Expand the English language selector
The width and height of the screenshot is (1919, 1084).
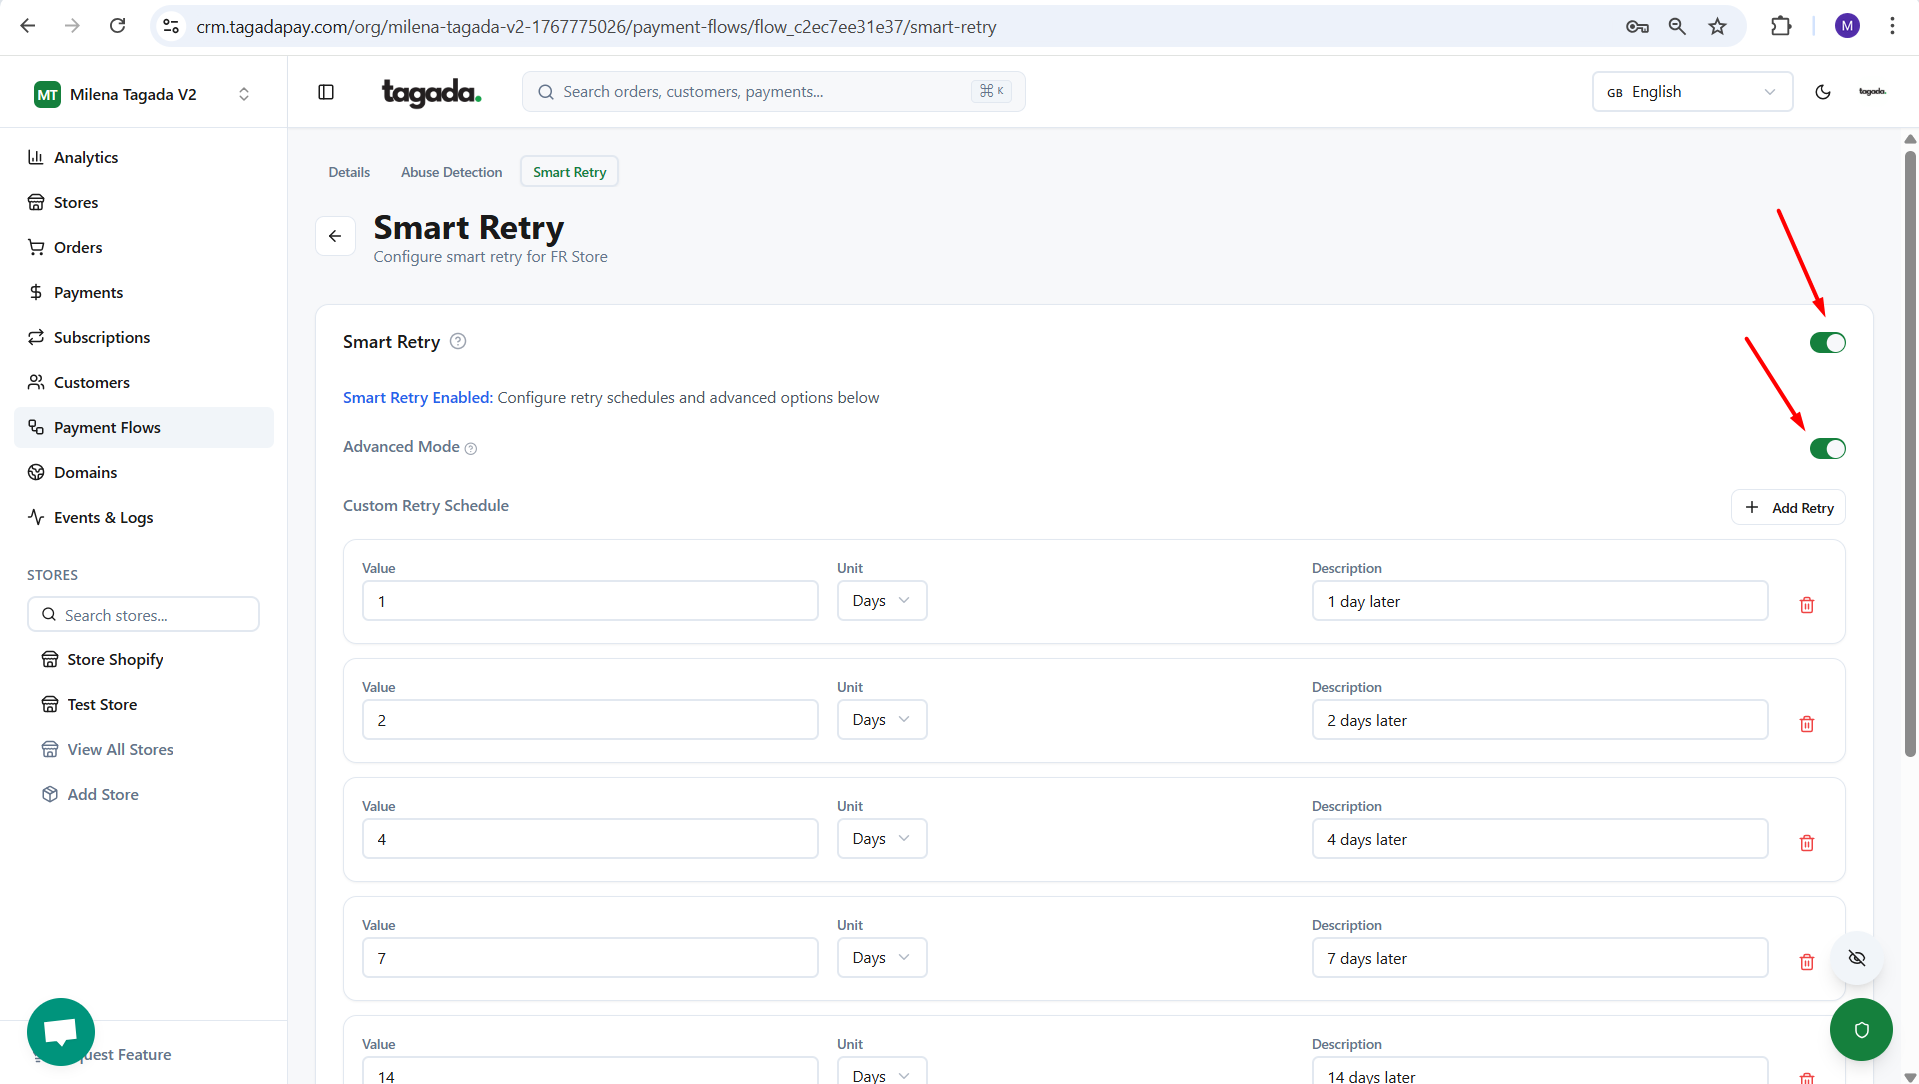coord(1691,92)
